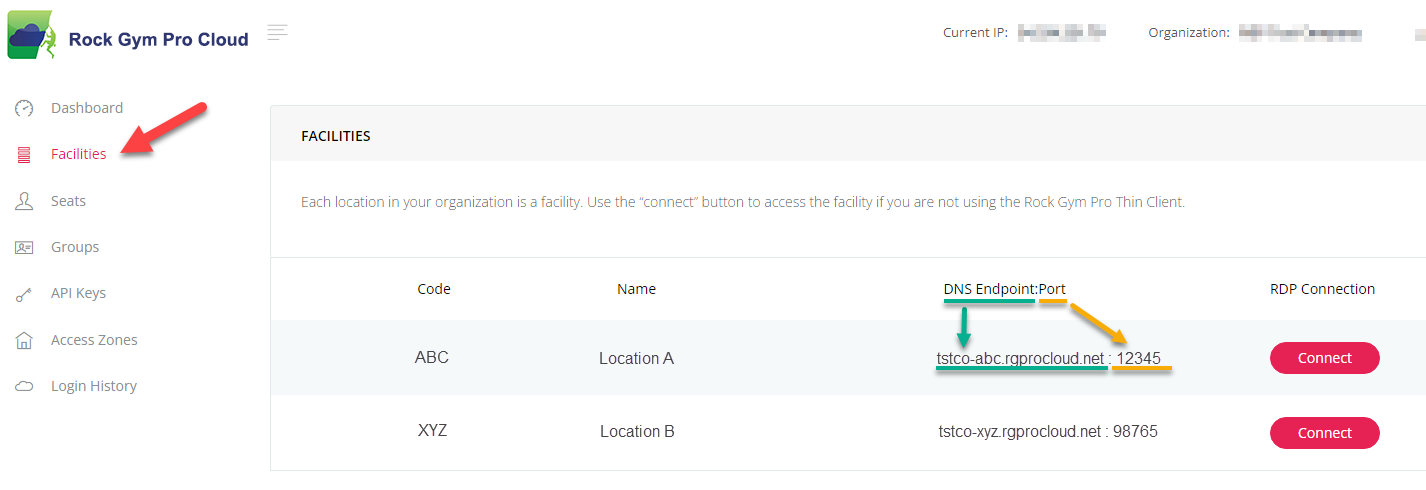Click the Groups ID card icon

click(x=24, y=247)
